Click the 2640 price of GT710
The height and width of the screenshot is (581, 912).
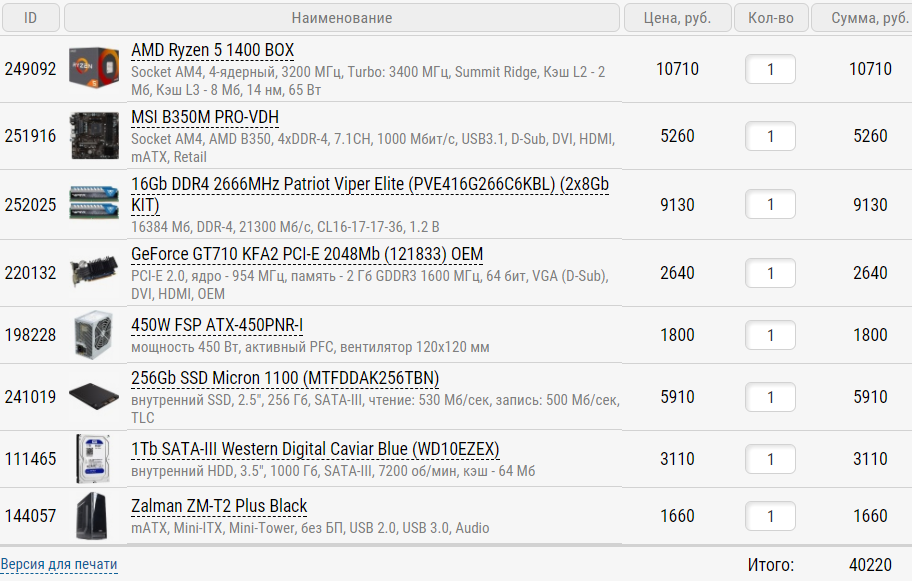pos(677,273)
